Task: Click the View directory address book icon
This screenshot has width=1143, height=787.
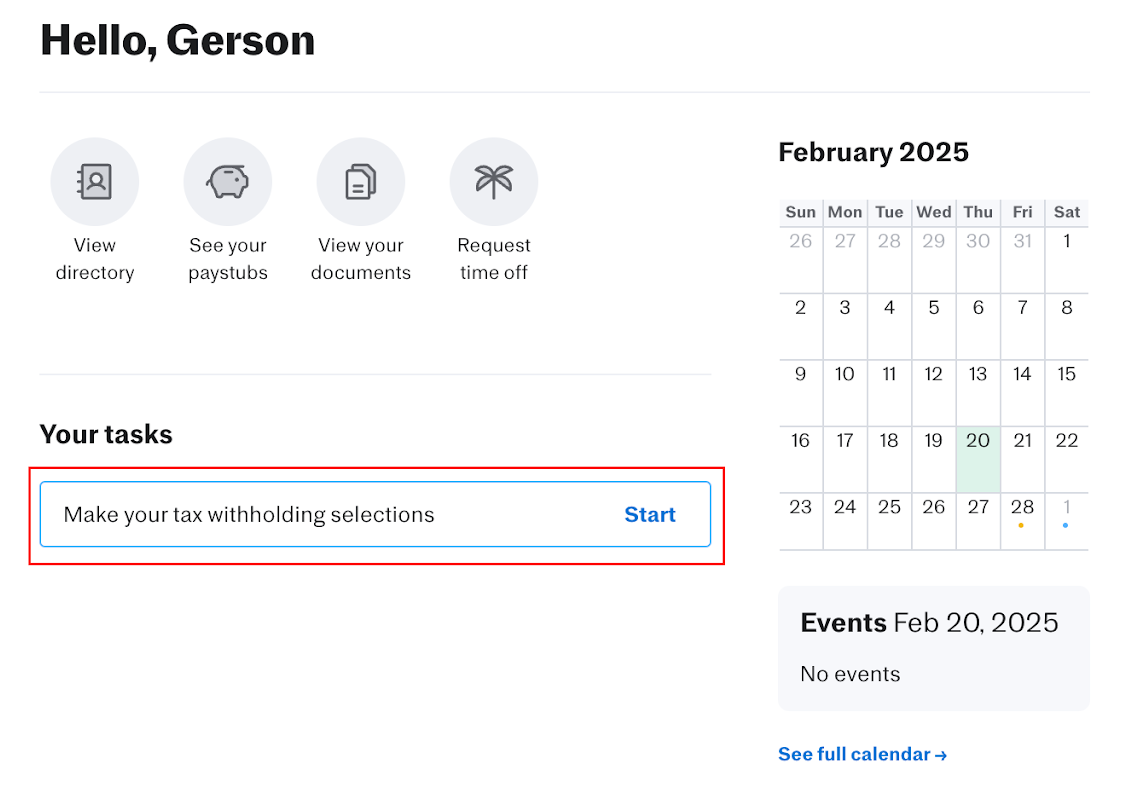Action: click(x=95, y=182)
